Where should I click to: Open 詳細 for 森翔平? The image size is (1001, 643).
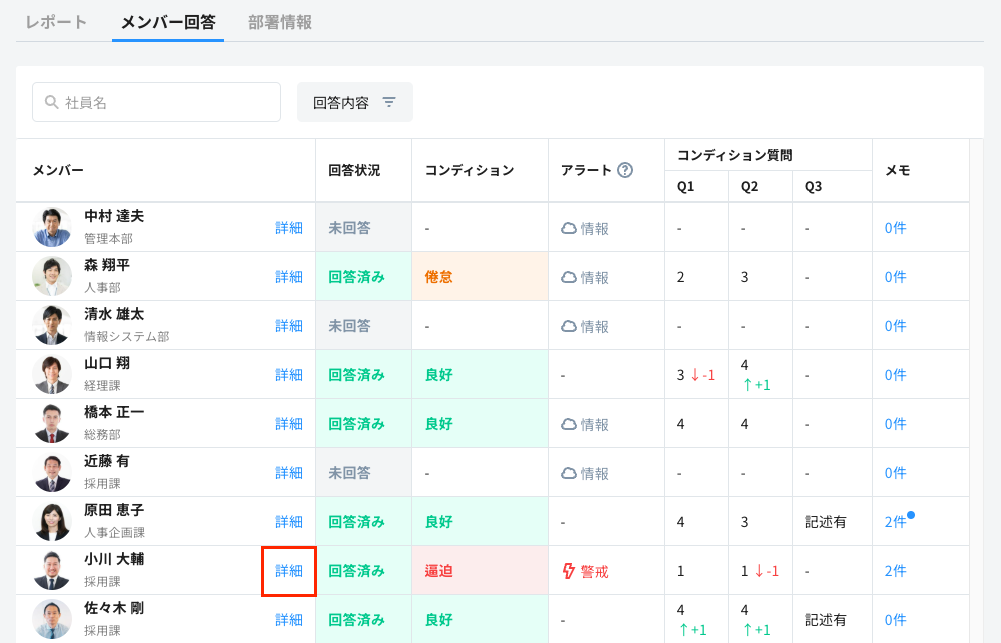tap(288, 276)
